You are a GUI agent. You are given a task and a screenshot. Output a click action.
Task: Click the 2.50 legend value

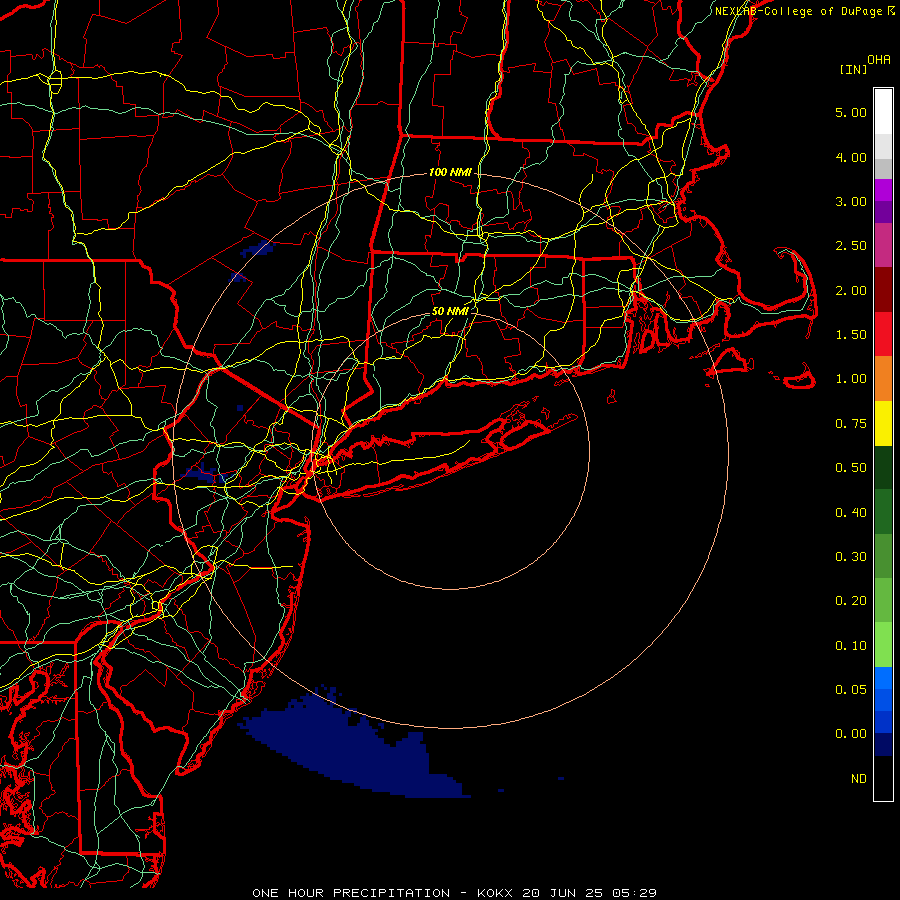coord(851,246)
